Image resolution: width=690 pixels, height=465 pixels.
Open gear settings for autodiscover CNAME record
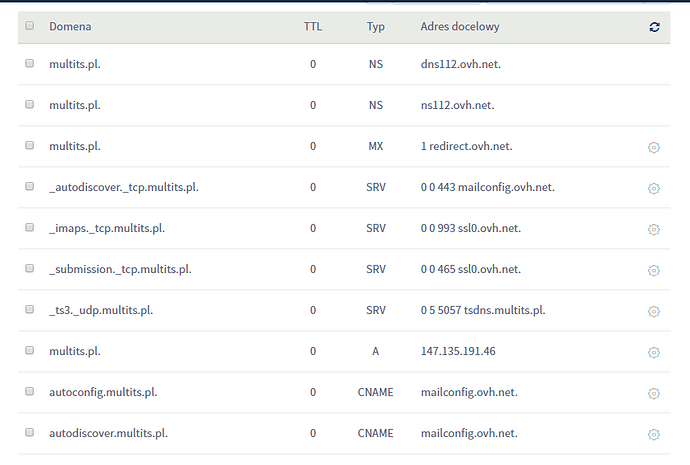(654, 434)
